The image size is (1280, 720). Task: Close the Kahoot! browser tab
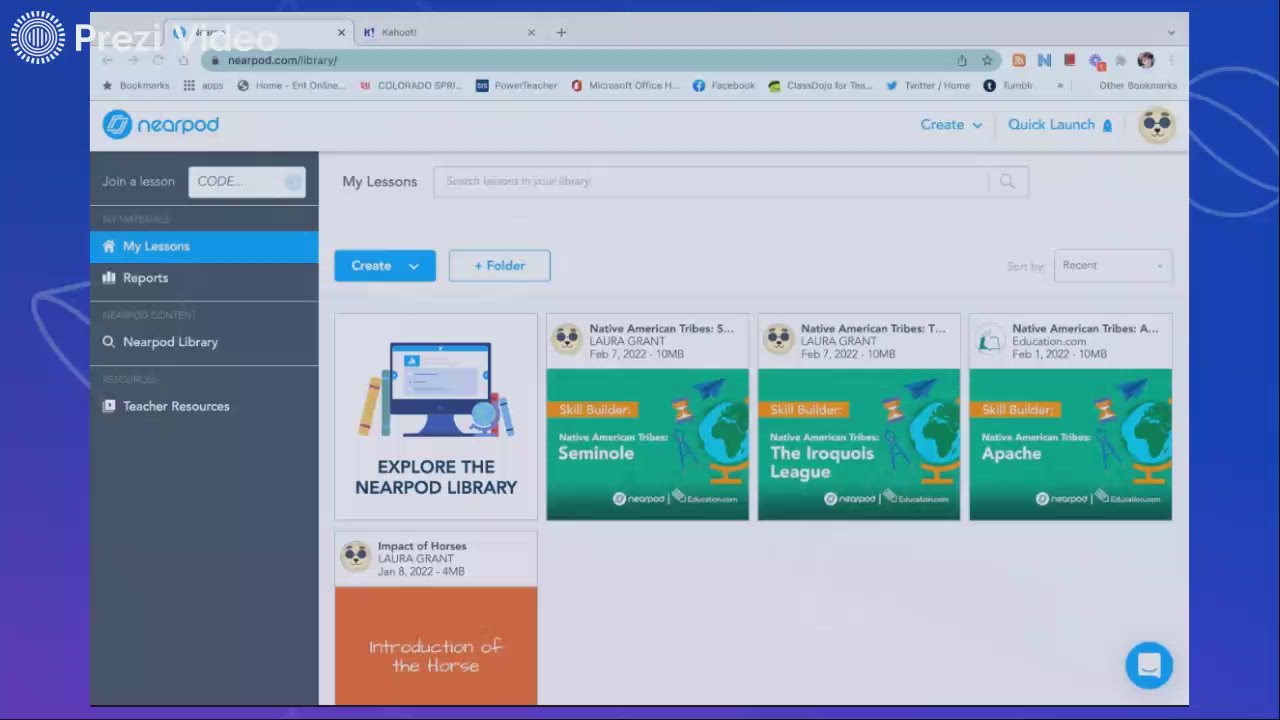tap(531, 32)
